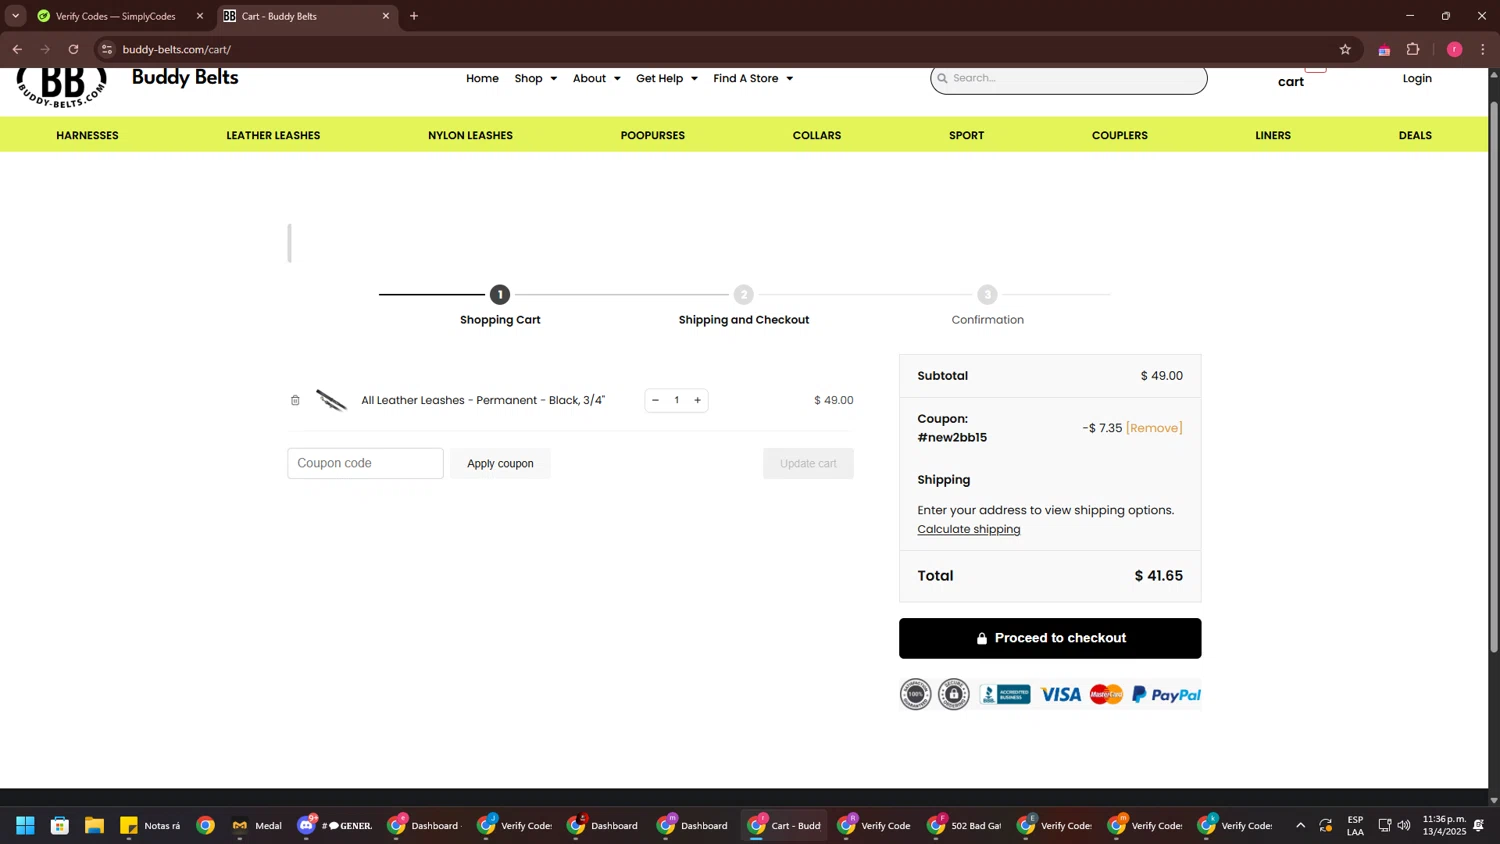Viewport: 1500px width, 844px height.
Task: Open the Chrome profile avatar
Action: pyautogui.click(x=1454, y=49)
